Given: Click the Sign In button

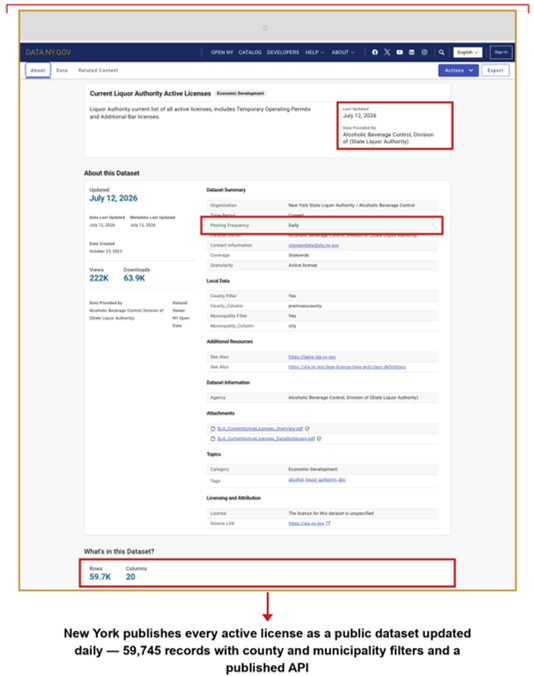Looking at the screenshot, I should (501, 52).
